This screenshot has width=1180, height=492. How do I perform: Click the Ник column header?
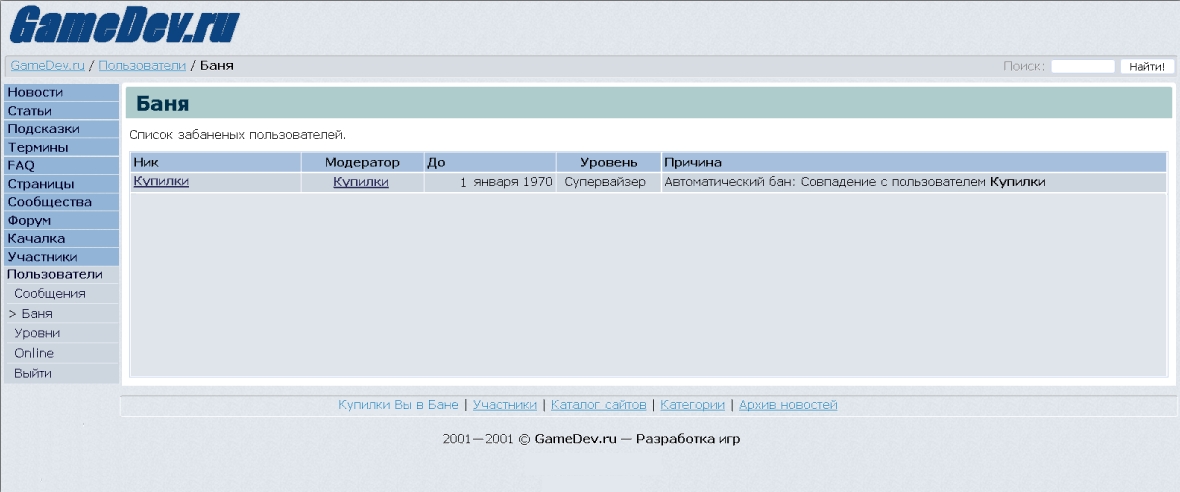pos(216,162)
